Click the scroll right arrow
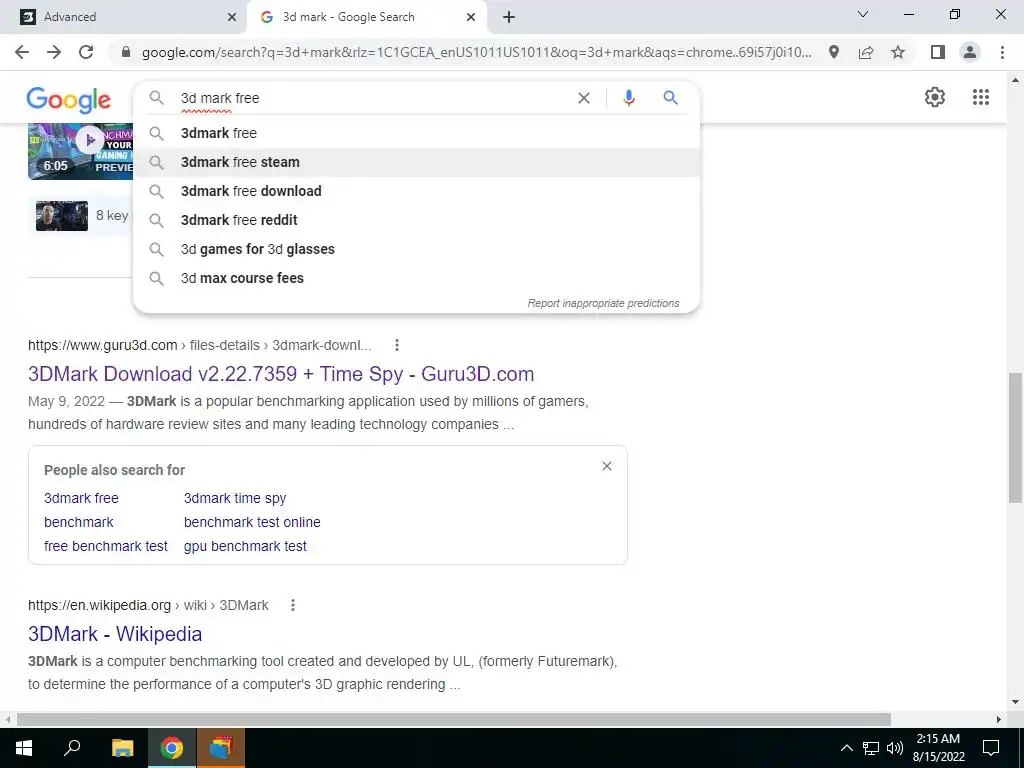 [x=999, y=719]
